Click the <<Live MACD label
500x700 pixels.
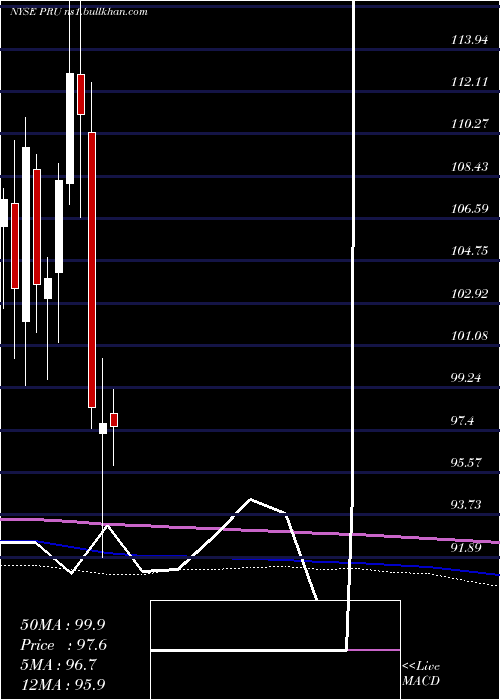click(x=421, y=674)
